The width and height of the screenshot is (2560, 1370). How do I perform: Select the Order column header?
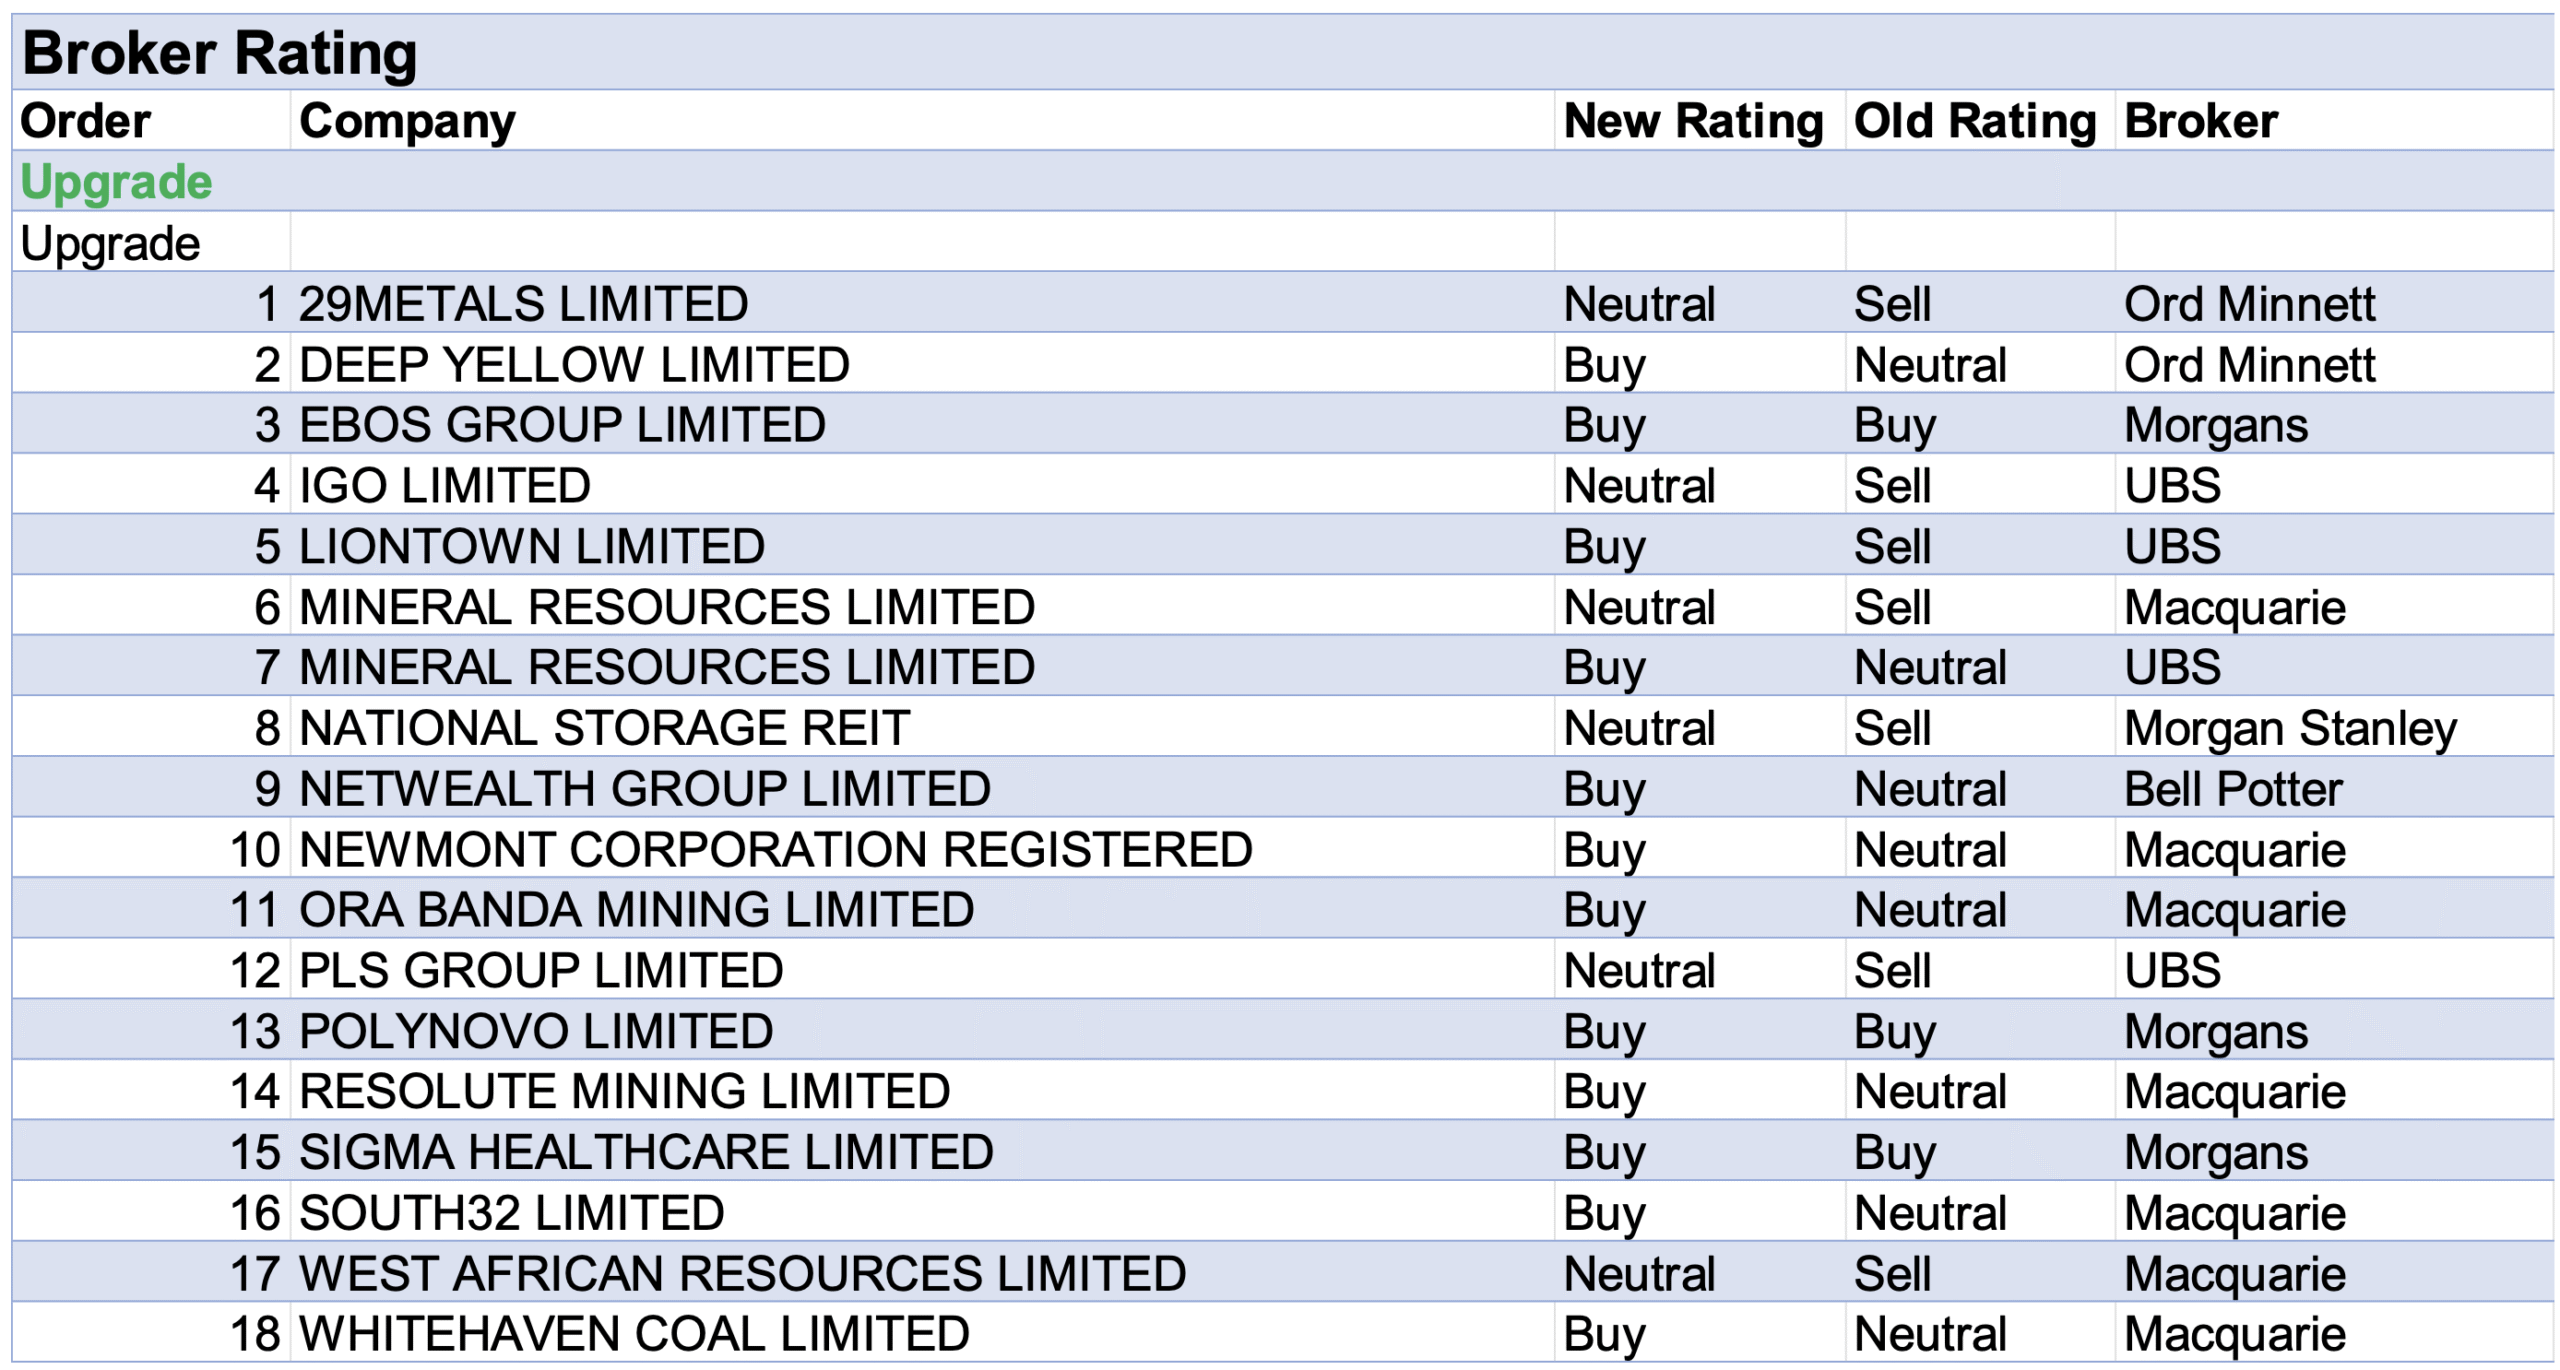click(86, 121)
